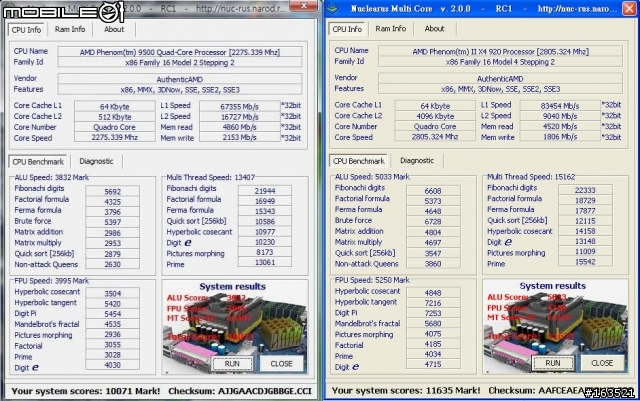Click the 10071 Mark system score status text
This screenshot has height=401, width=640.
86,391
